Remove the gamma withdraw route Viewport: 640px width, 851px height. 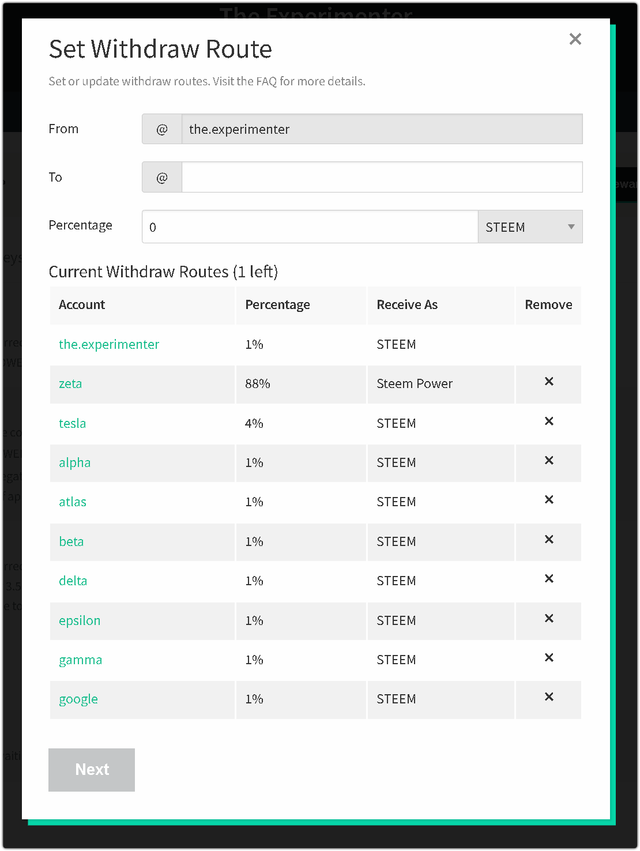[x=548, y=658]
